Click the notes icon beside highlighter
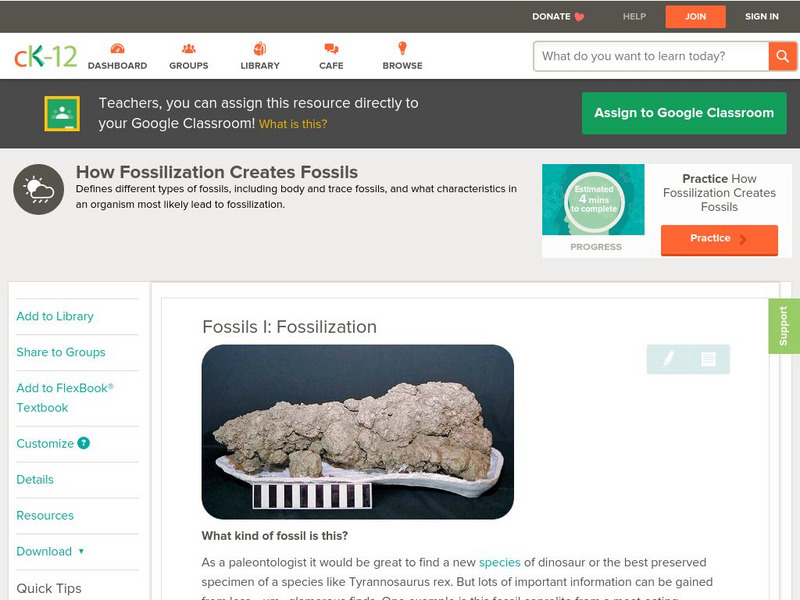 coord(708,359)
